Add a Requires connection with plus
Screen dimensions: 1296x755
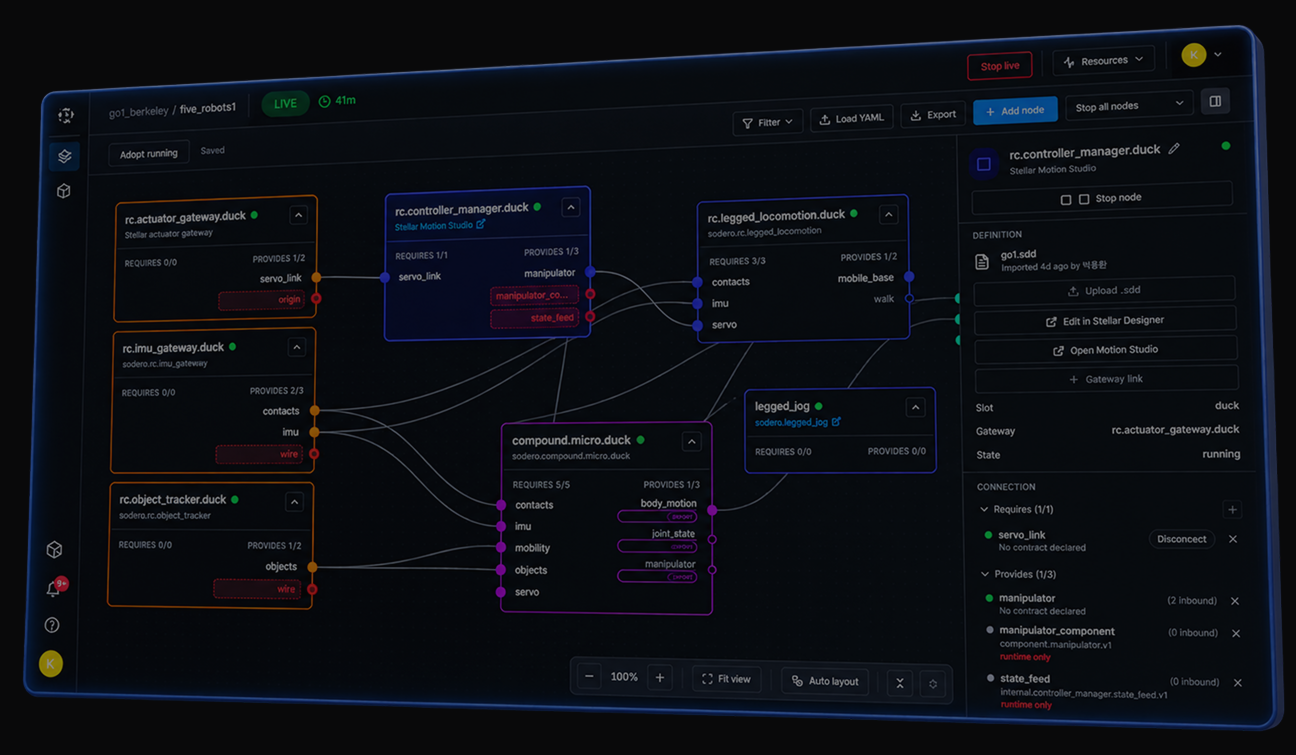point(1232,510)
